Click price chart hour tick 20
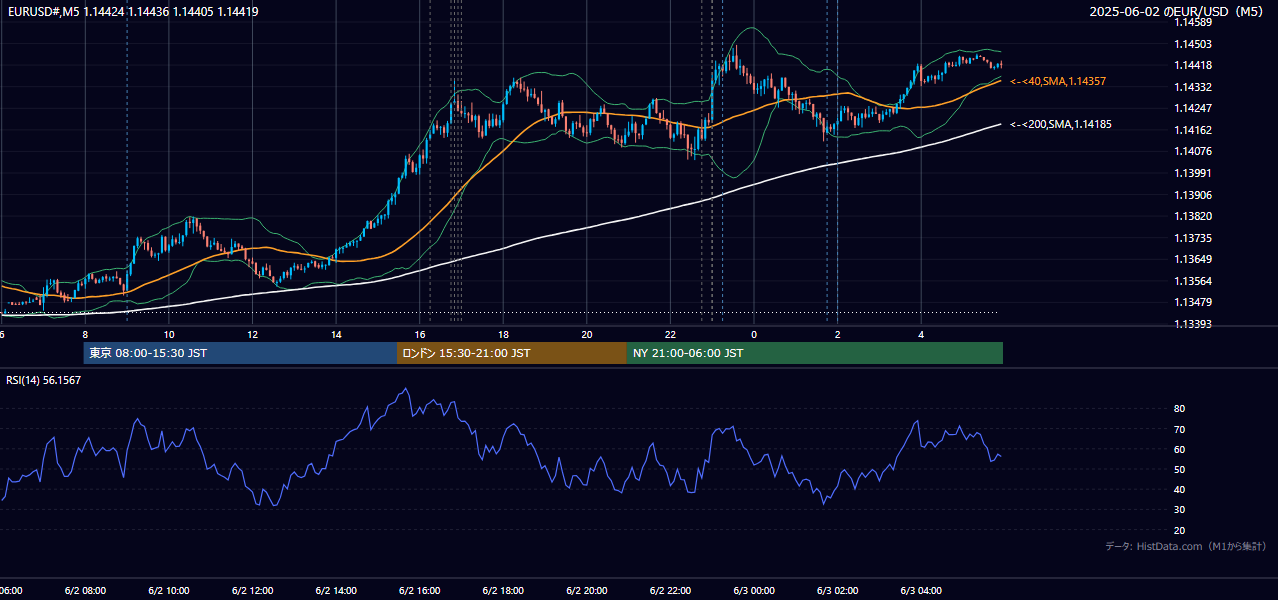 [587, 334]
